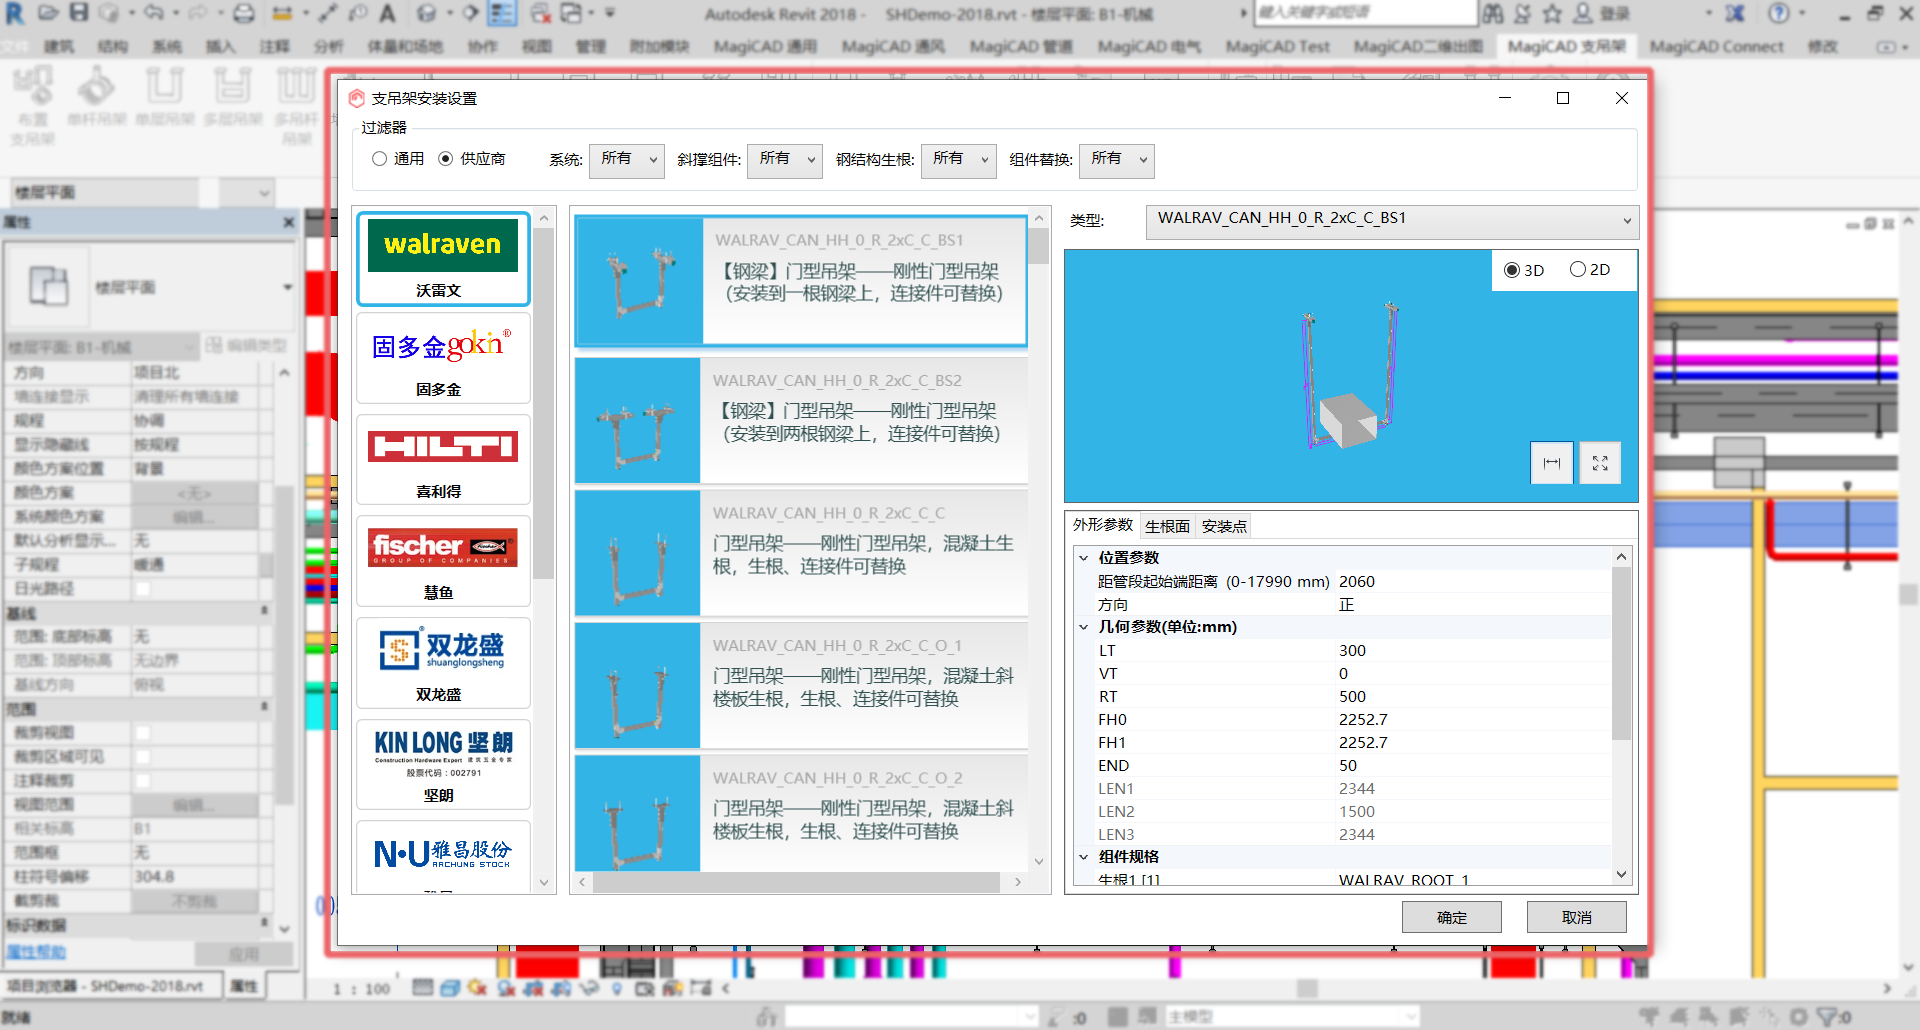Open the MagiCAD Connect ribbon tab
Image resolution: width=1920 pixels, height=1030 pixels.
coord(1716,46)
